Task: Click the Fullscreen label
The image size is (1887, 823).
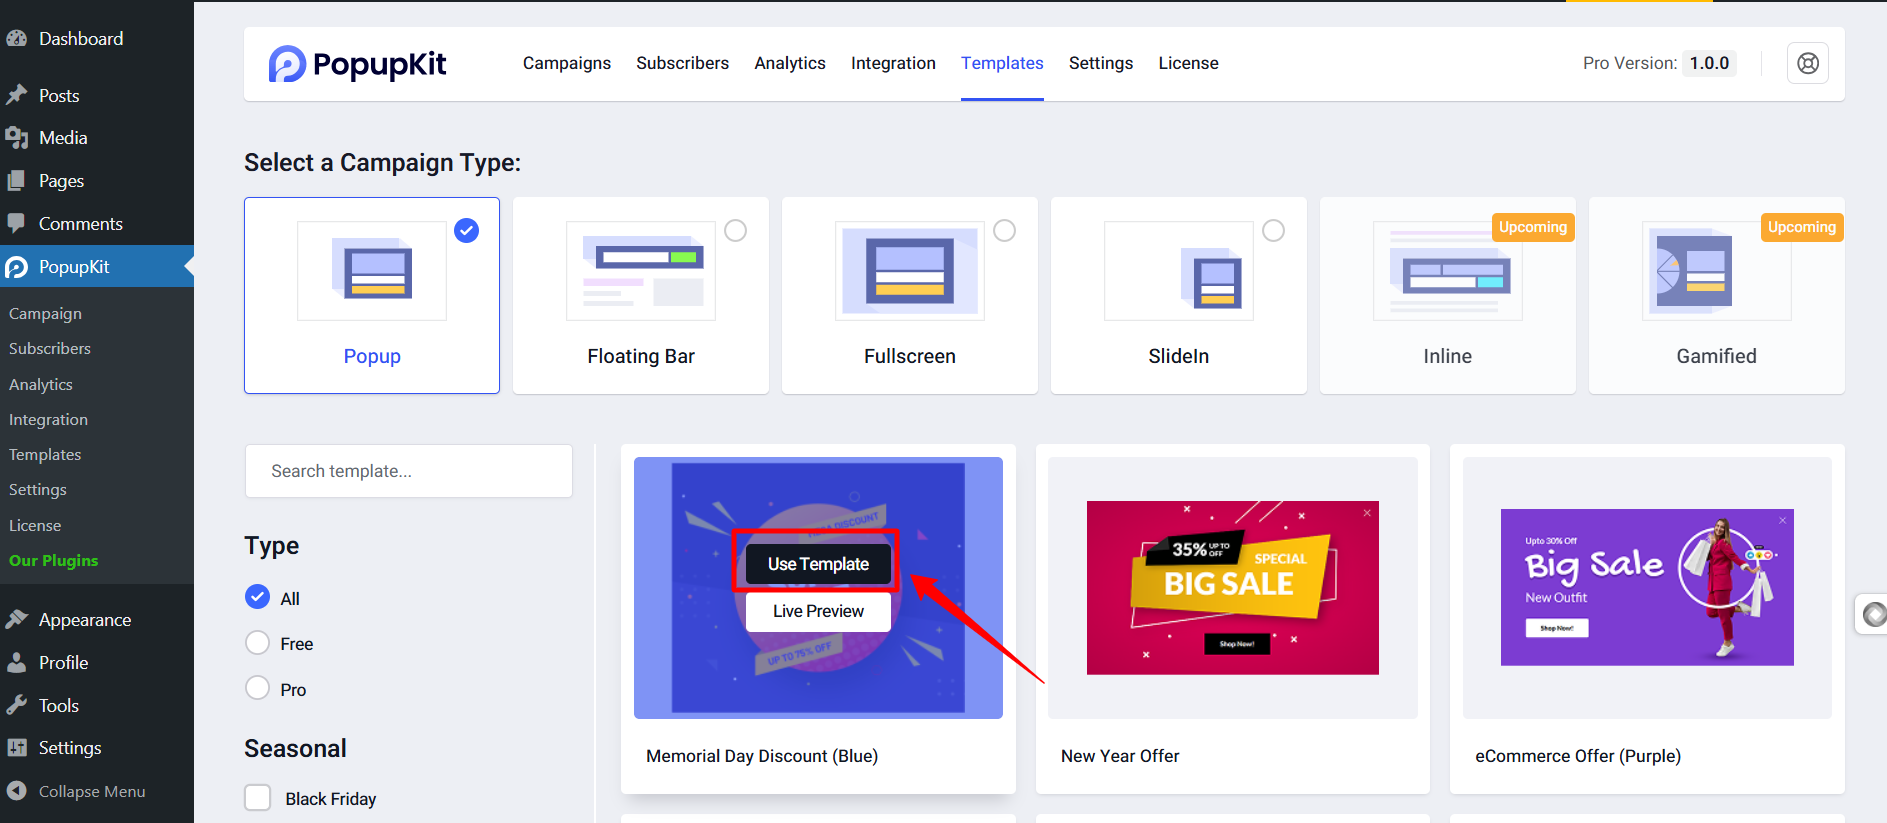Action: pyautogui.click(x=910, y=356)
